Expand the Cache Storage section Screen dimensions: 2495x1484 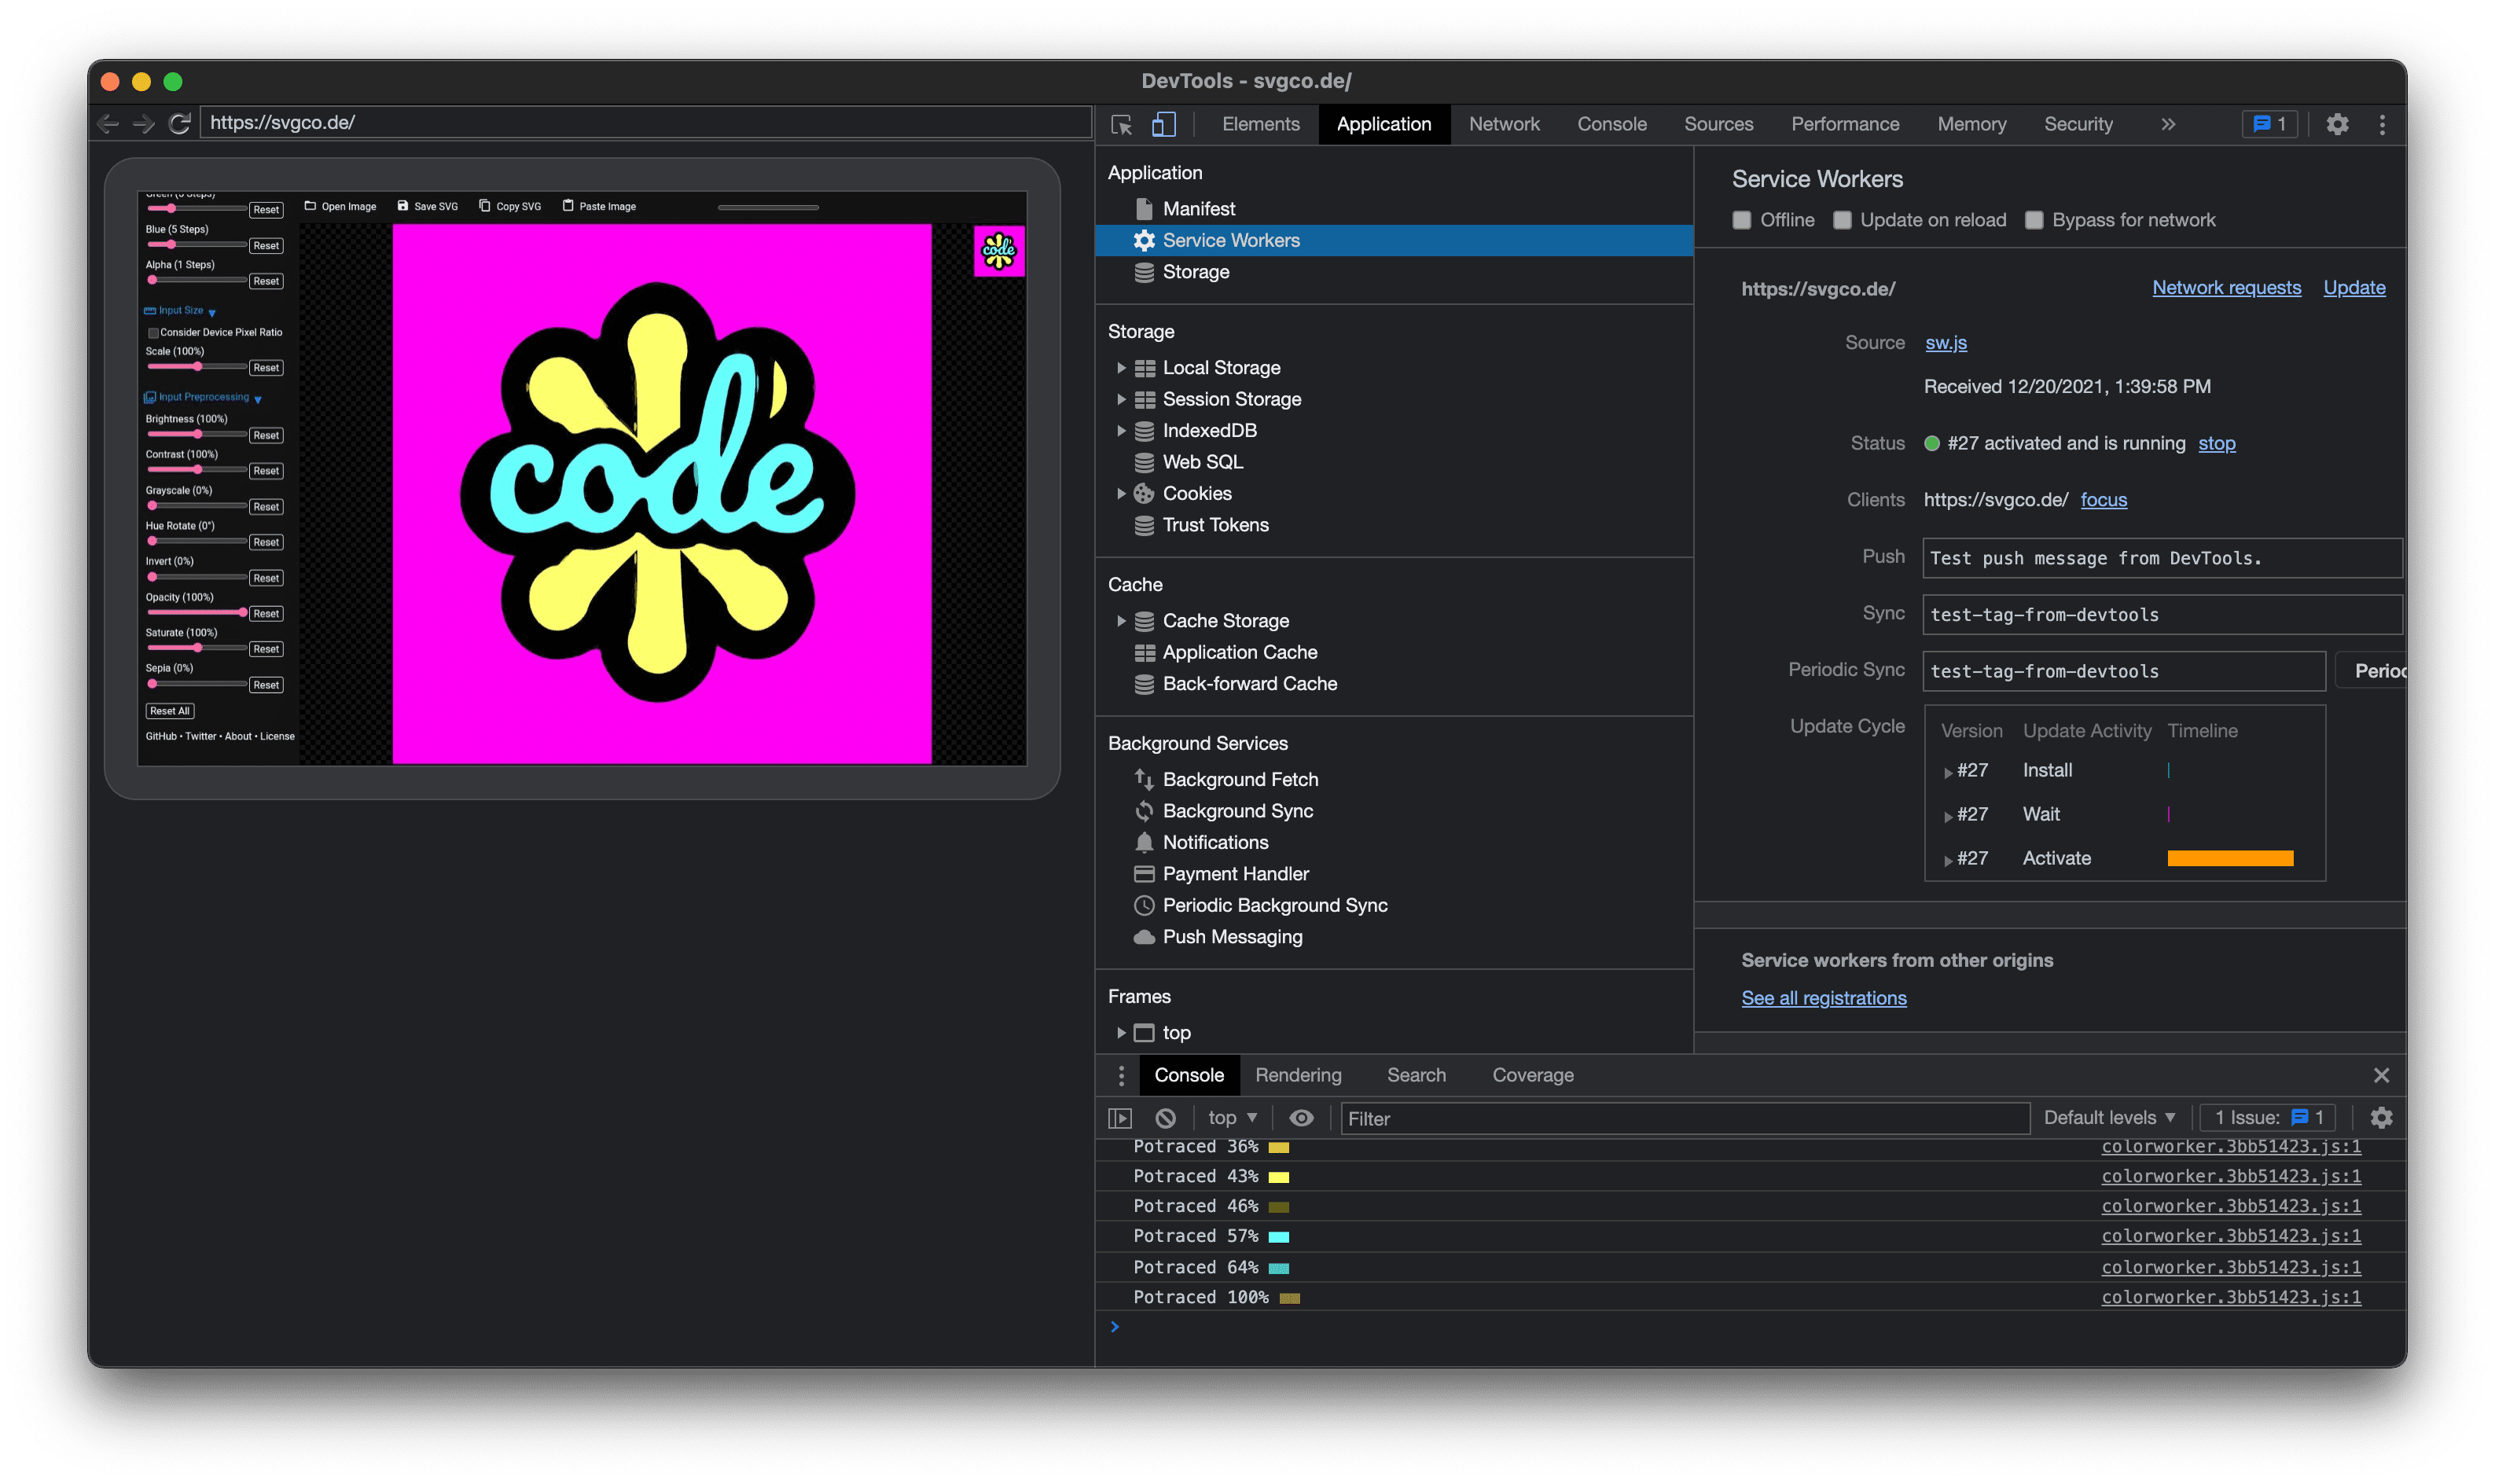tap(1119, 620)
